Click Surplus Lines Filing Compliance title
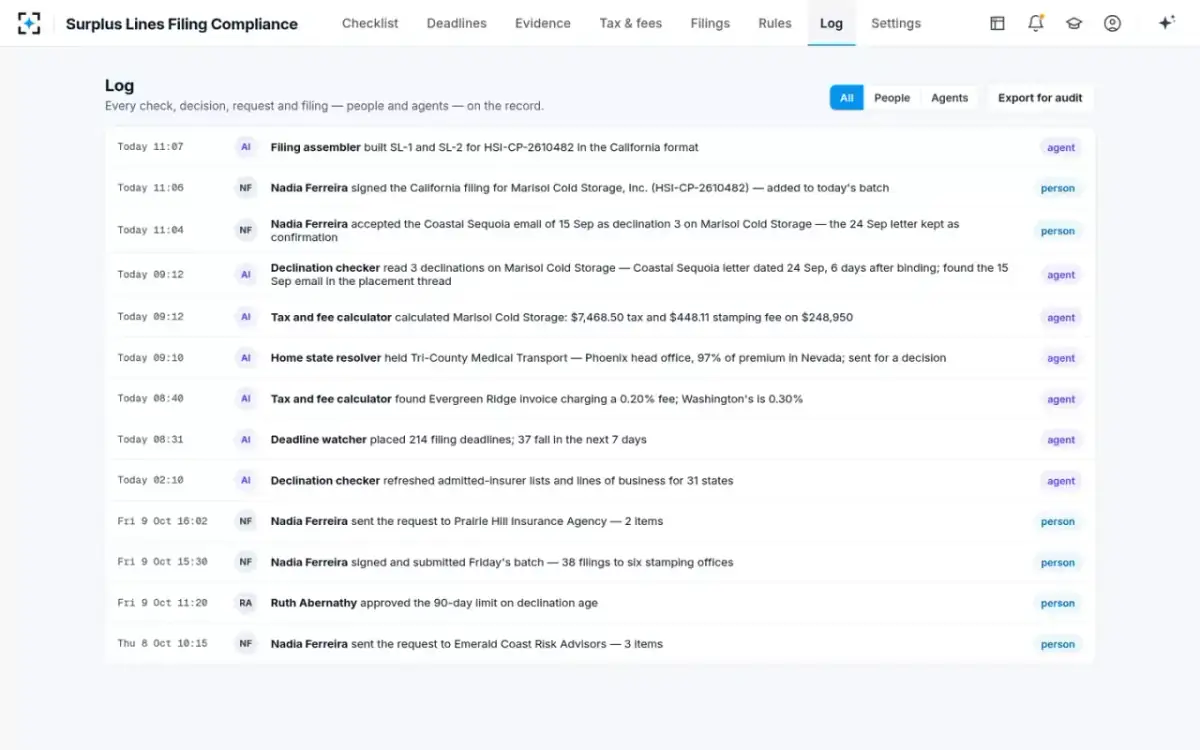Screen dimensions: 1200x750 click(x=182, y=24)
